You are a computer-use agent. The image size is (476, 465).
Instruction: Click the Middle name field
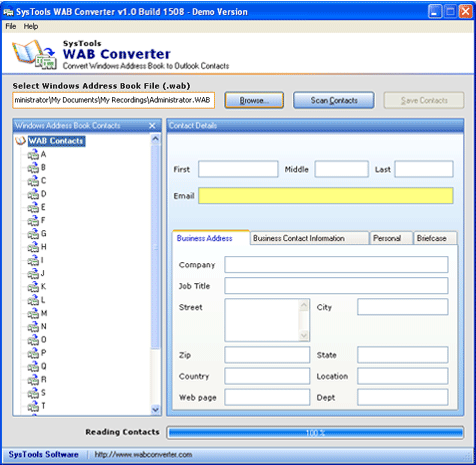[x=342, y=169]
